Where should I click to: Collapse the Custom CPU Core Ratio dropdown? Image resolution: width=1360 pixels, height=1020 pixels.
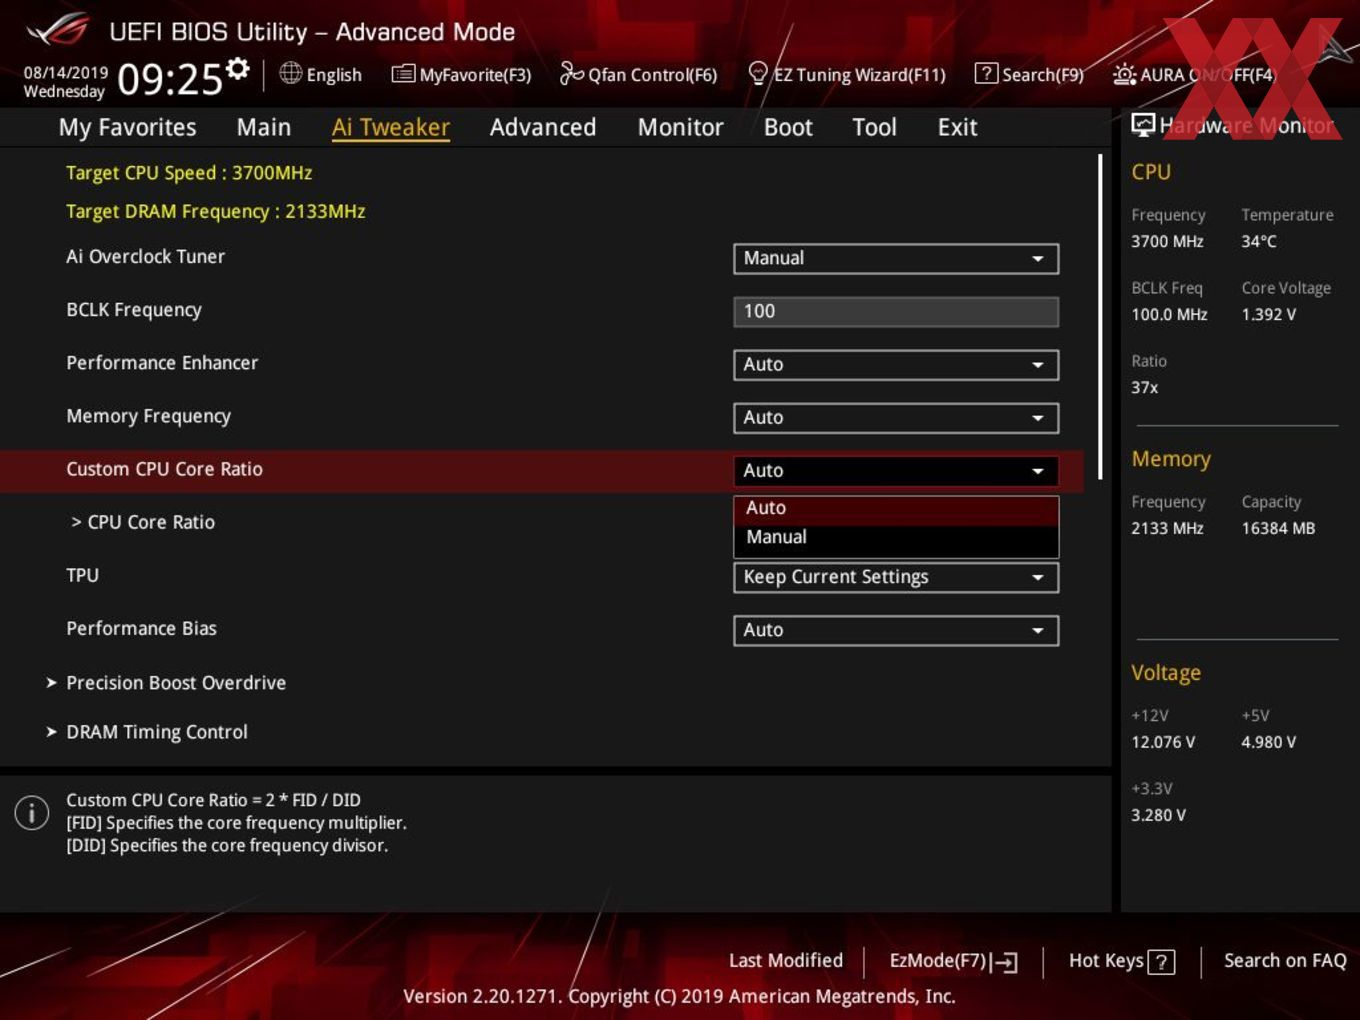896,470
